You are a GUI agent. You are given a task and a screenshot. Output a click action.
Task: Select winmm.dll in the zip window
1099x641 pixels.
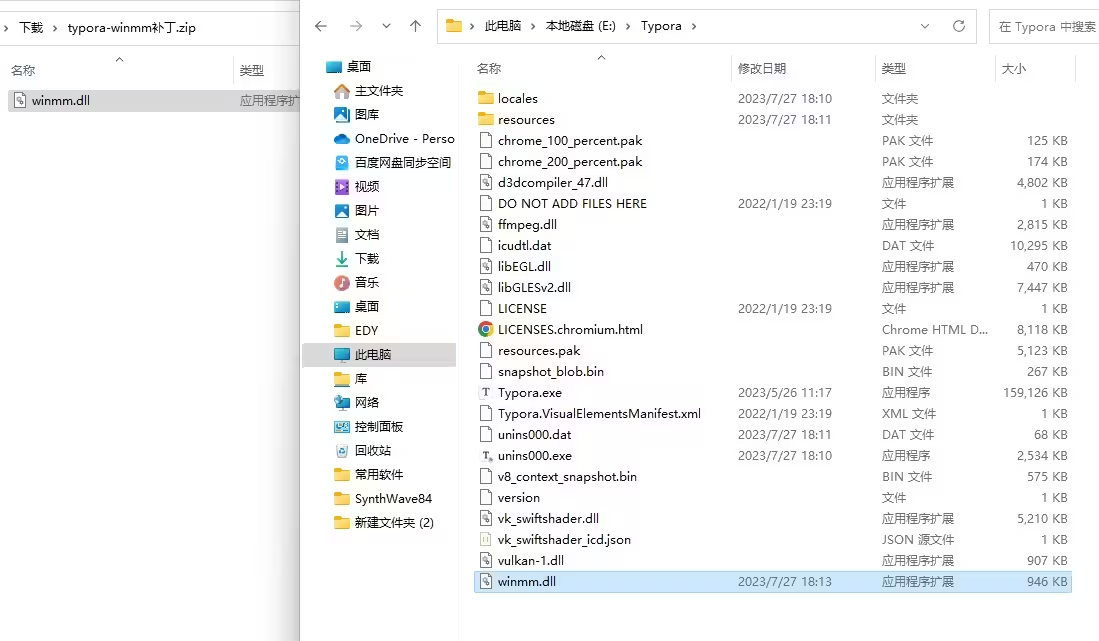point(60,101)
